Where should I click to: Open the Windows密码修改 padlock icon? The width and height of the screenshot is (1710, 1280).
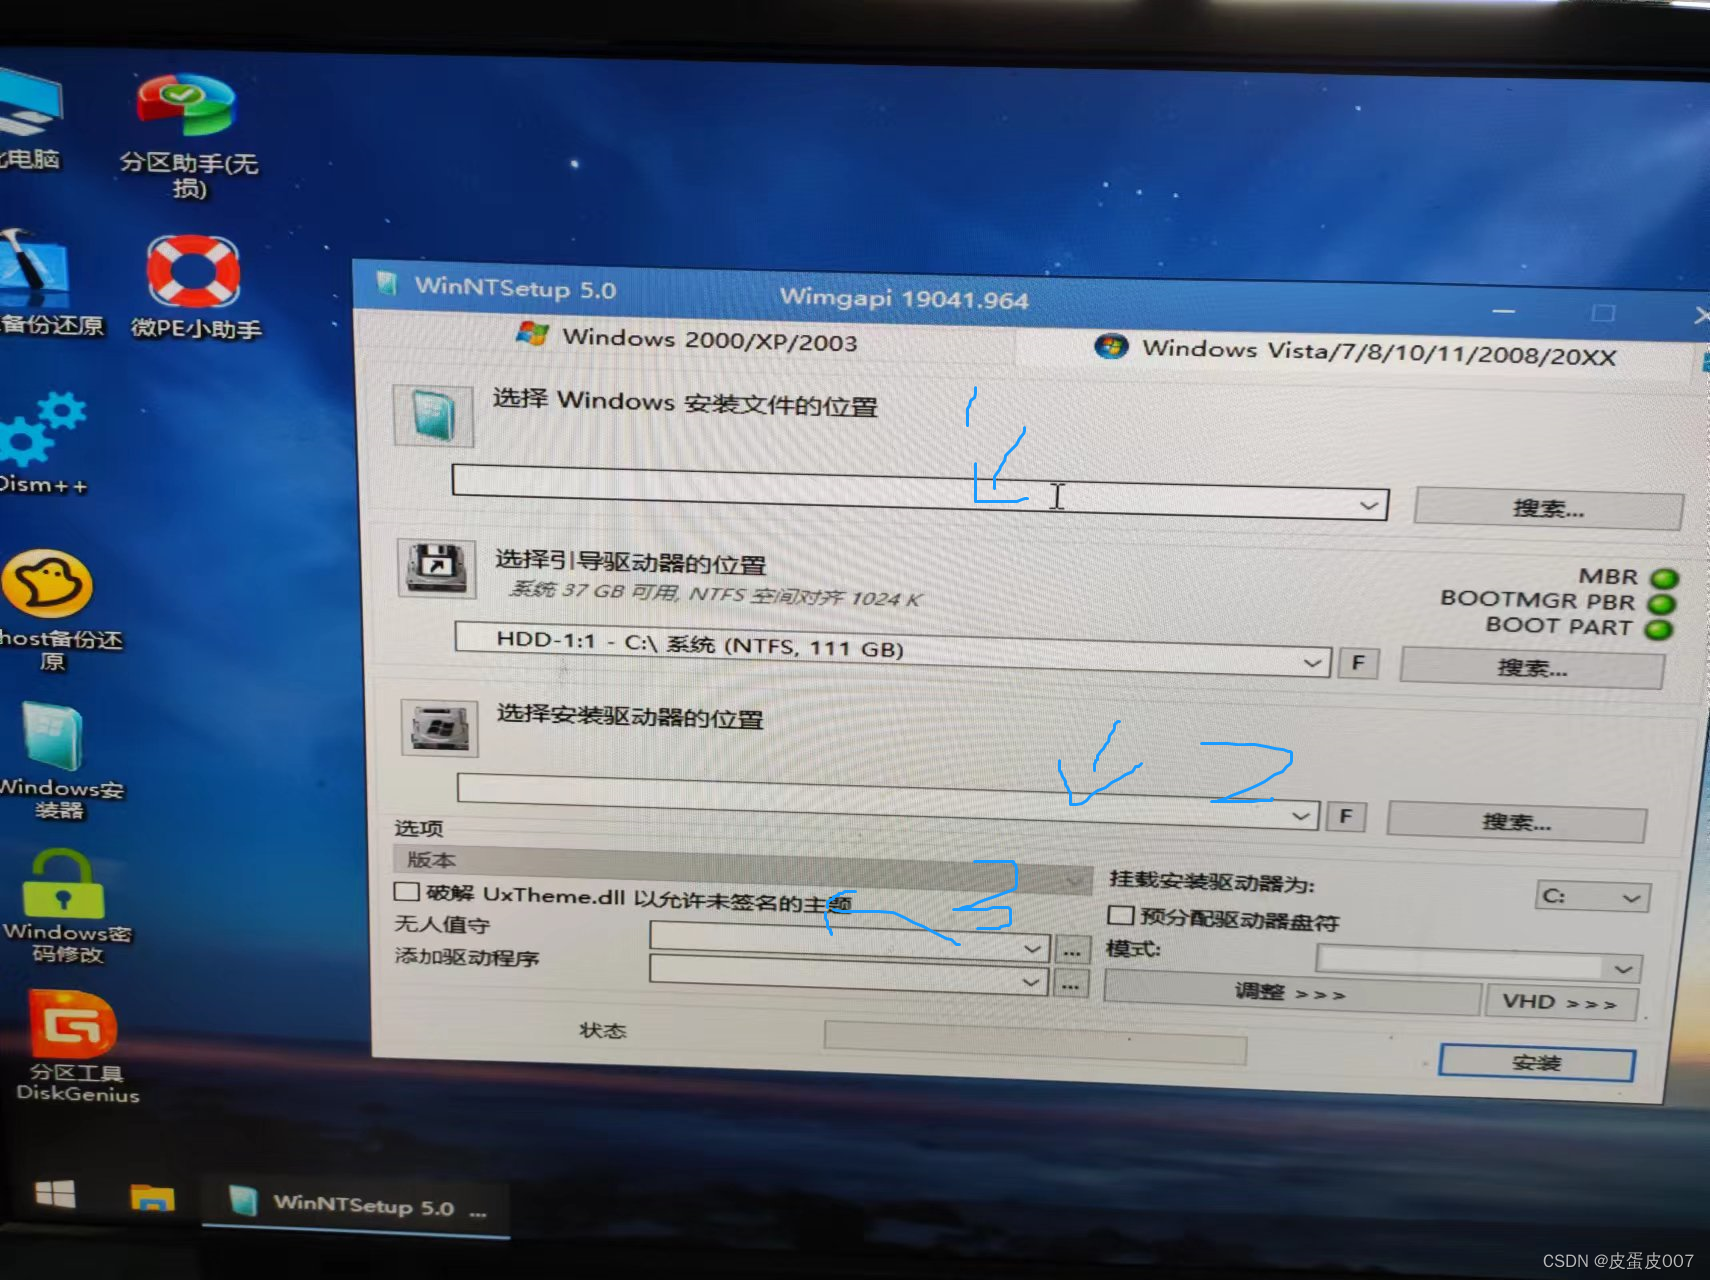64,906
